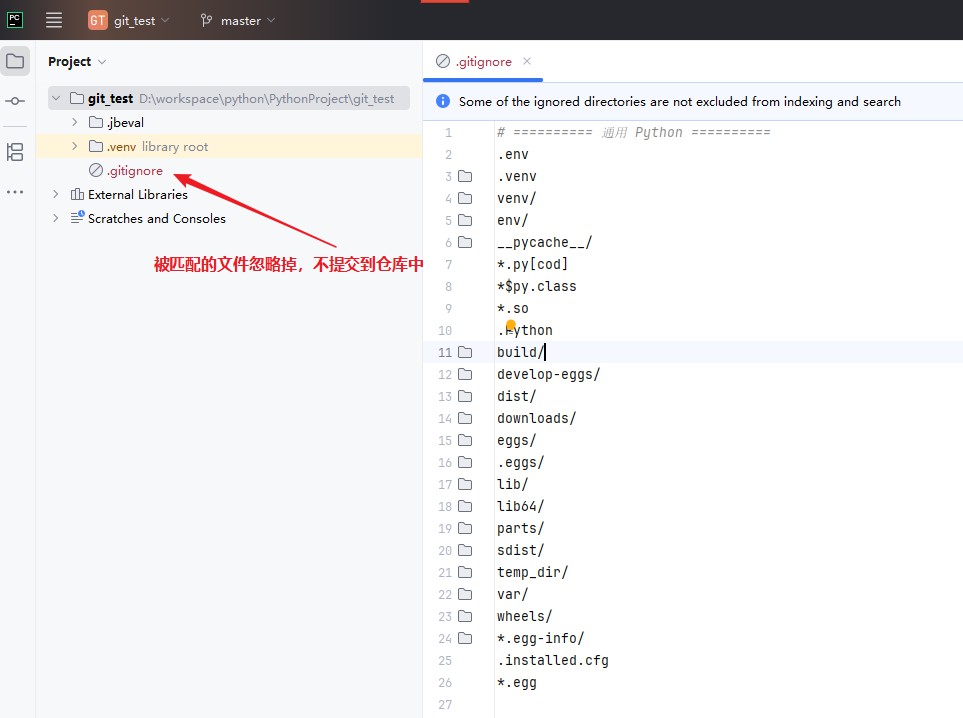This screenshot has height=718, width=963.
Task: Show more tool windows ellipsis icon
Action: 15,192
